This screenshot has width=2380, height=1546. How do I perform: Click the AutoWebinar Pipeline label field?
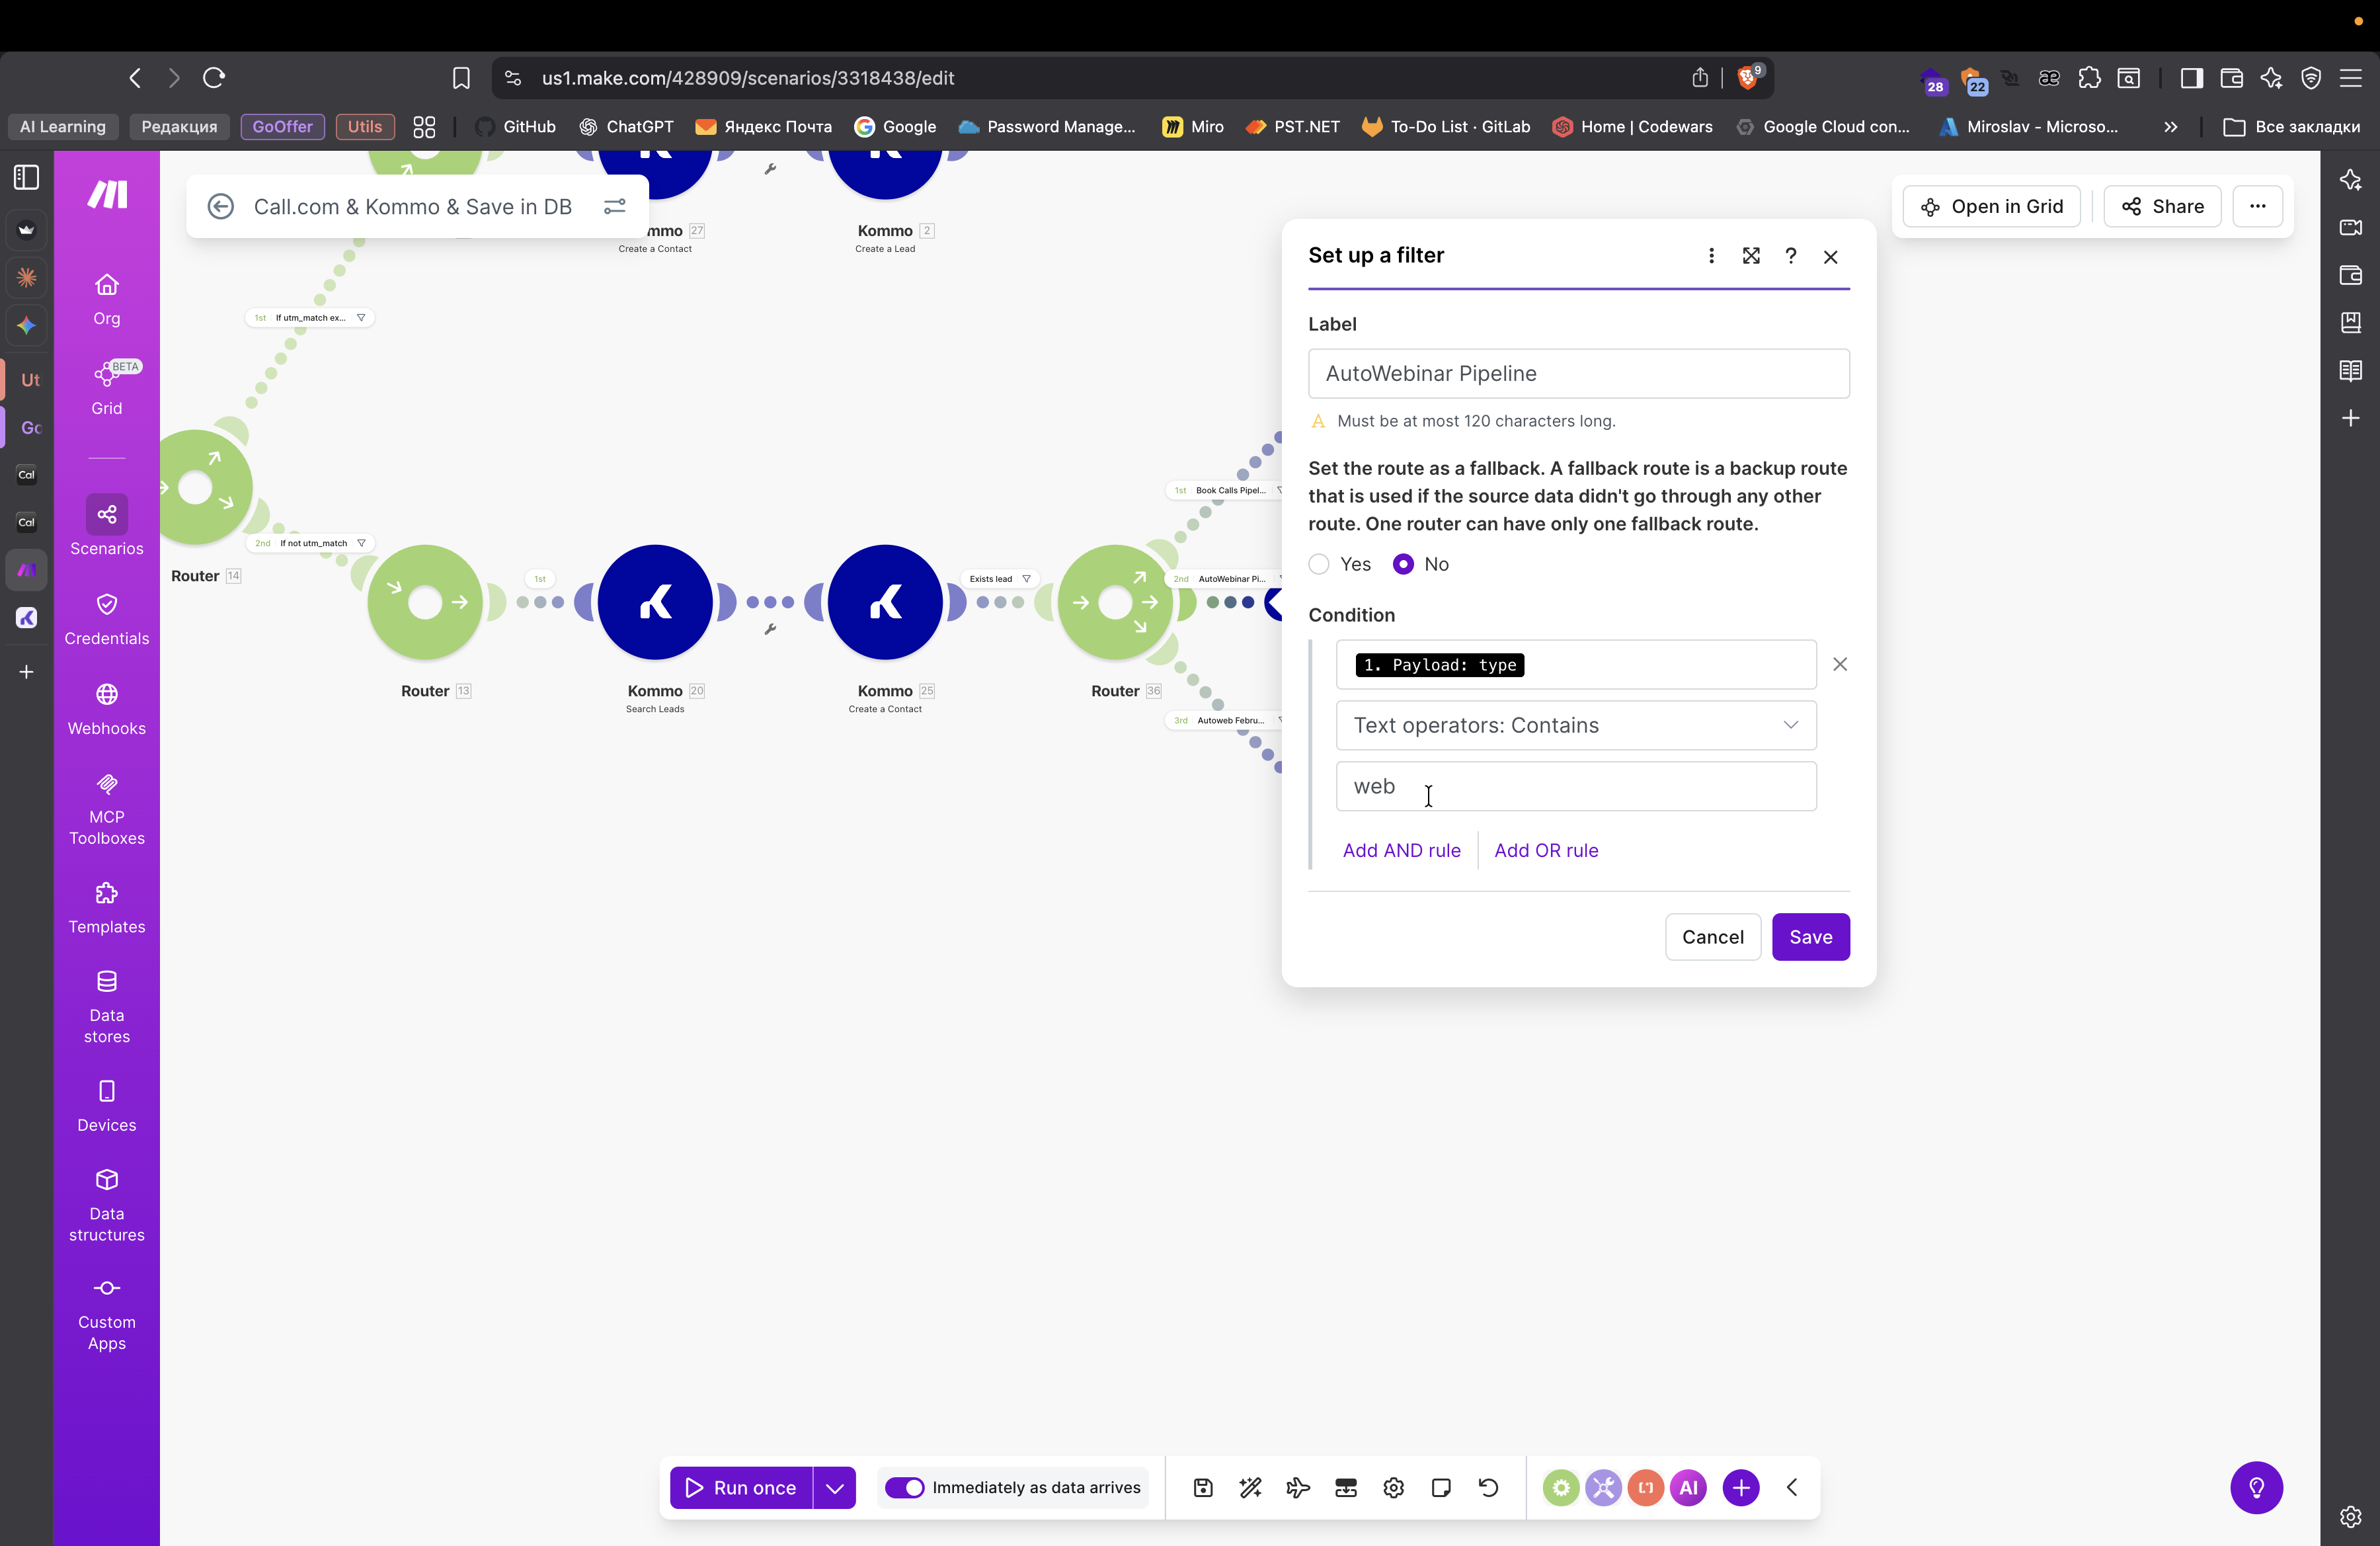pyautogui.click(x=1578, y=373)
